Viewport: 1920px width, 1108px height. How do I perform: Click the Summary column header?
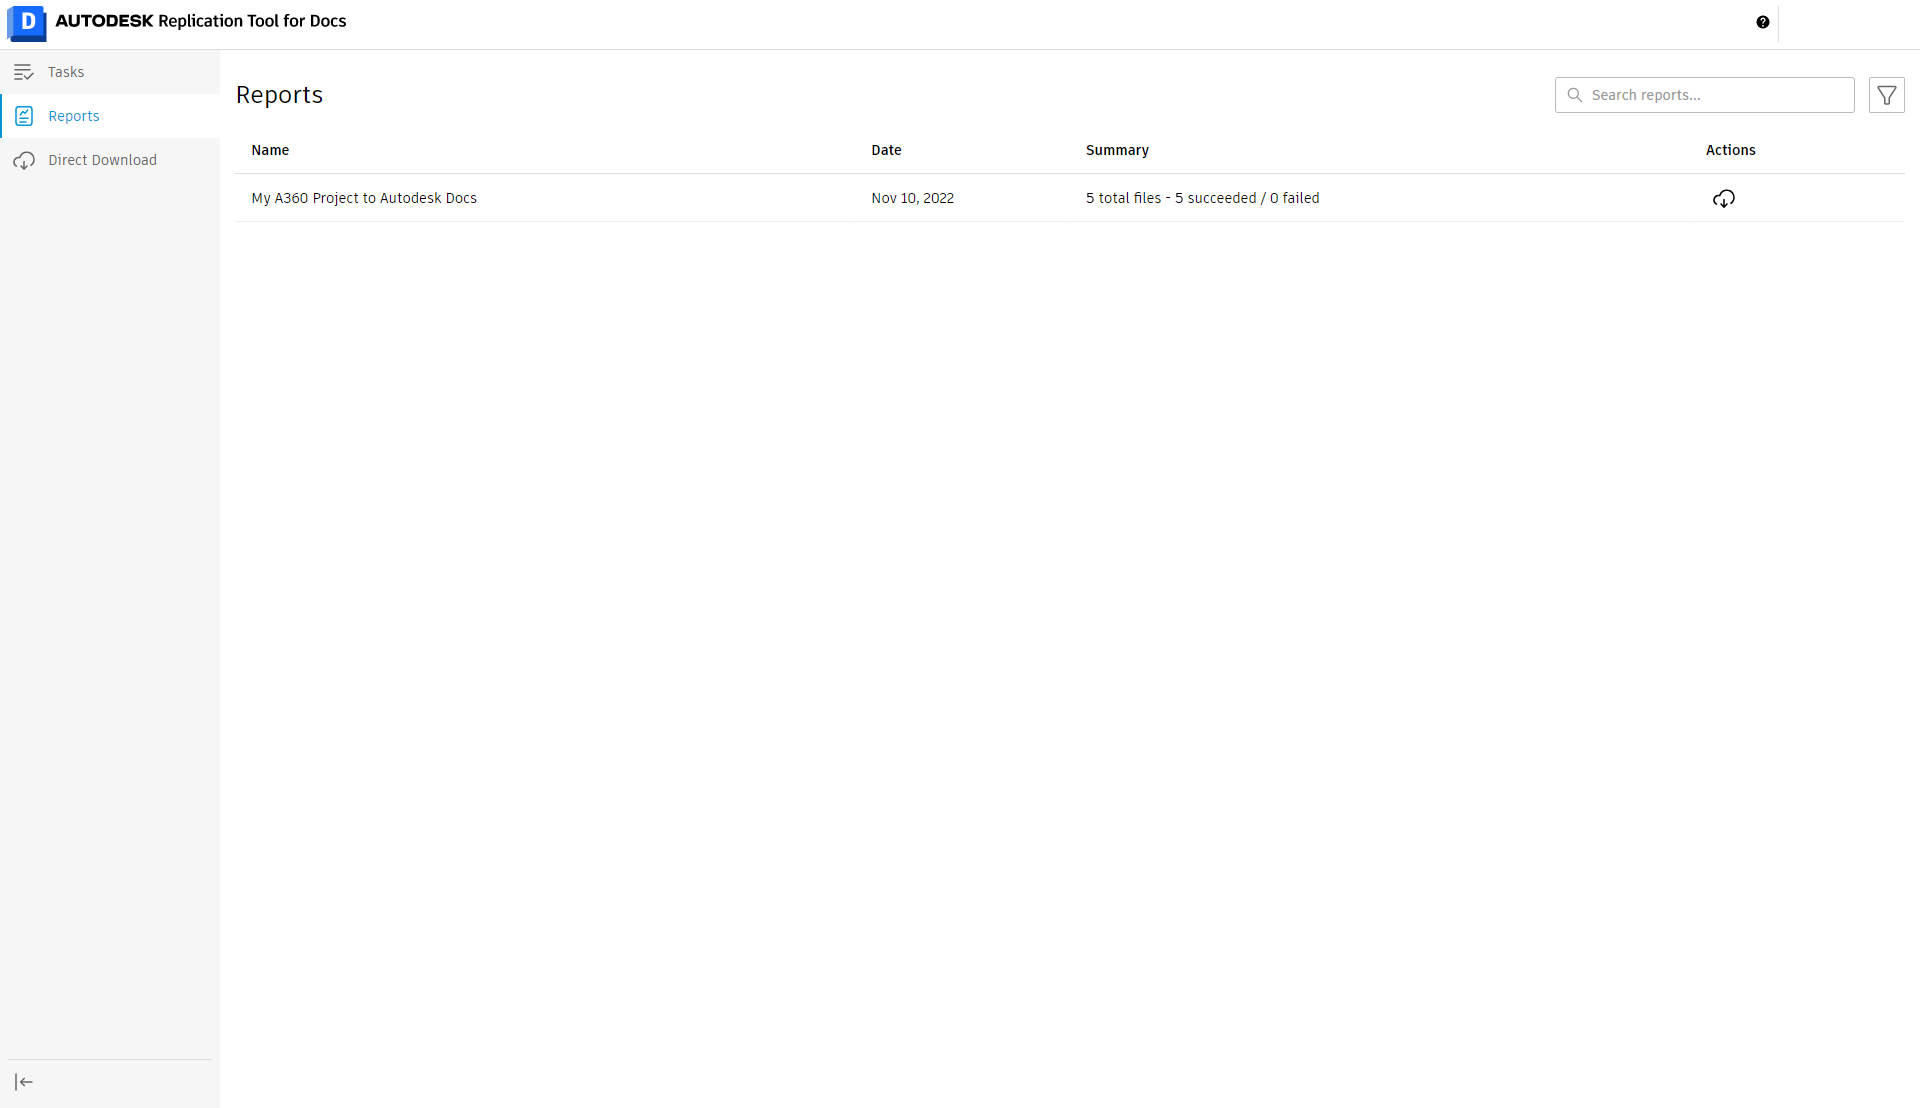(1117, 150)
